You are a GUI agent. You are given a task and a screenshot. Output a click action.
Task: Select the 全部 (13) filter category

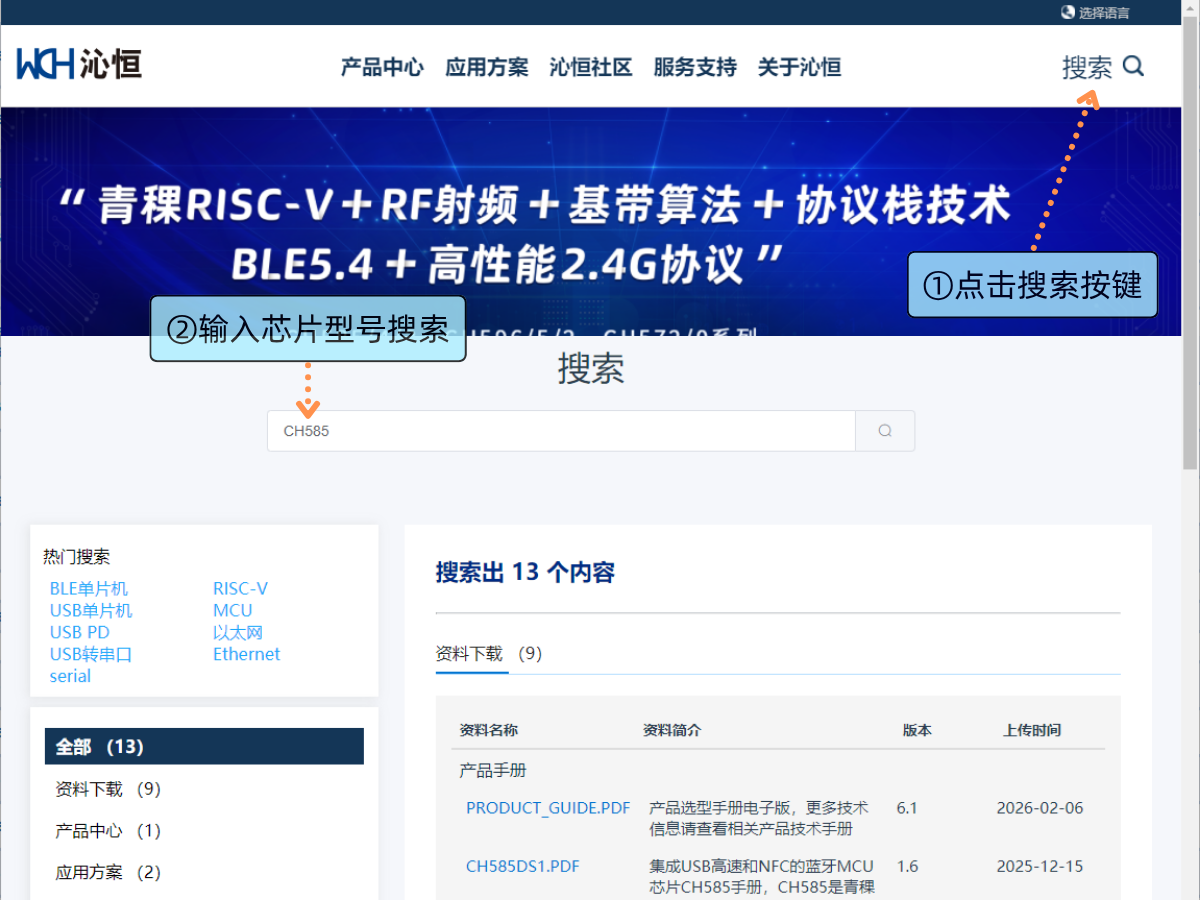click(204, 746)
